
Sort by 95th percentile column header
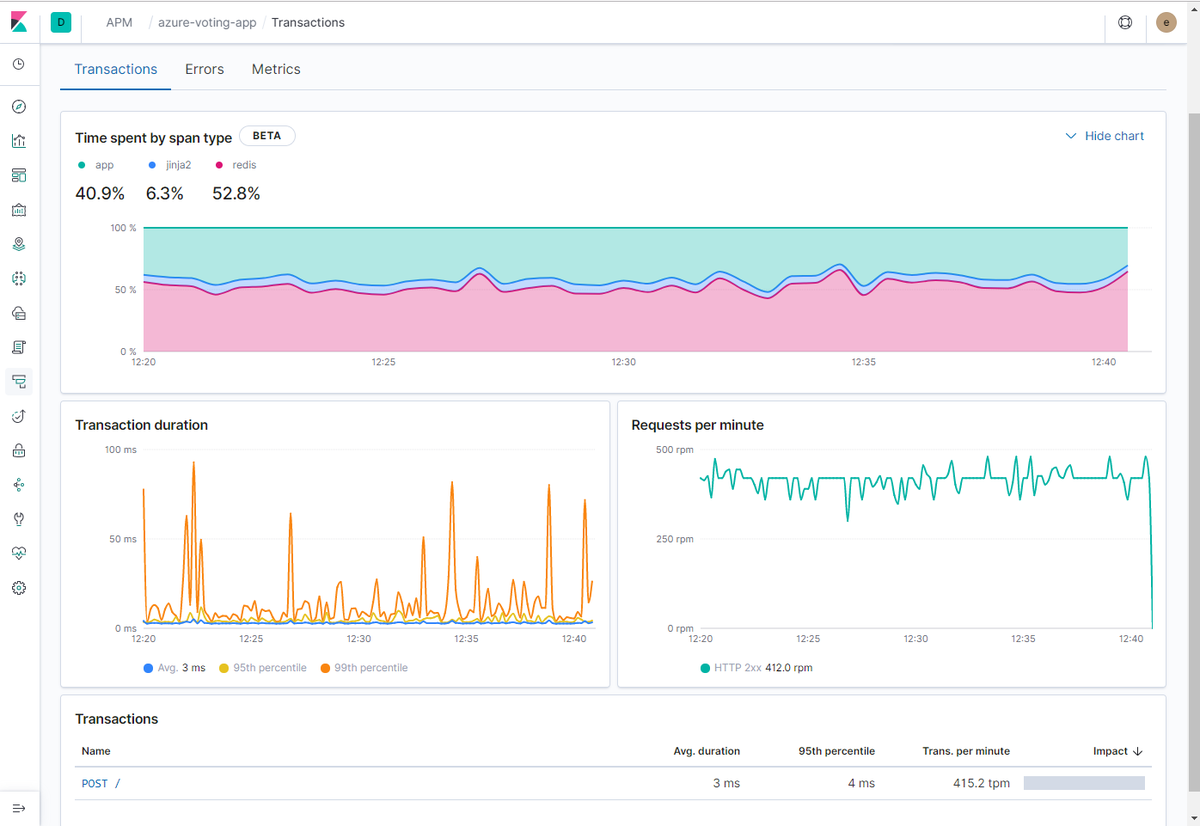point(837,751)
